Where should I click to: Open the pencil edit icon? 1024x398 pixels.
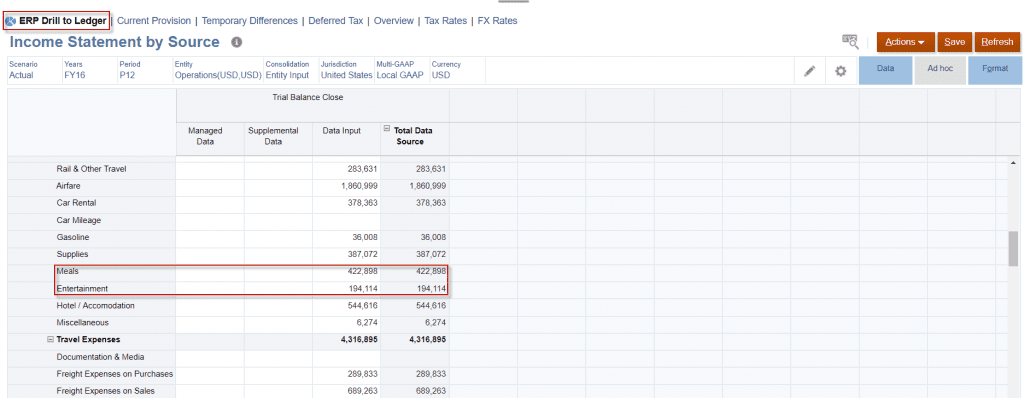(809, 71)
